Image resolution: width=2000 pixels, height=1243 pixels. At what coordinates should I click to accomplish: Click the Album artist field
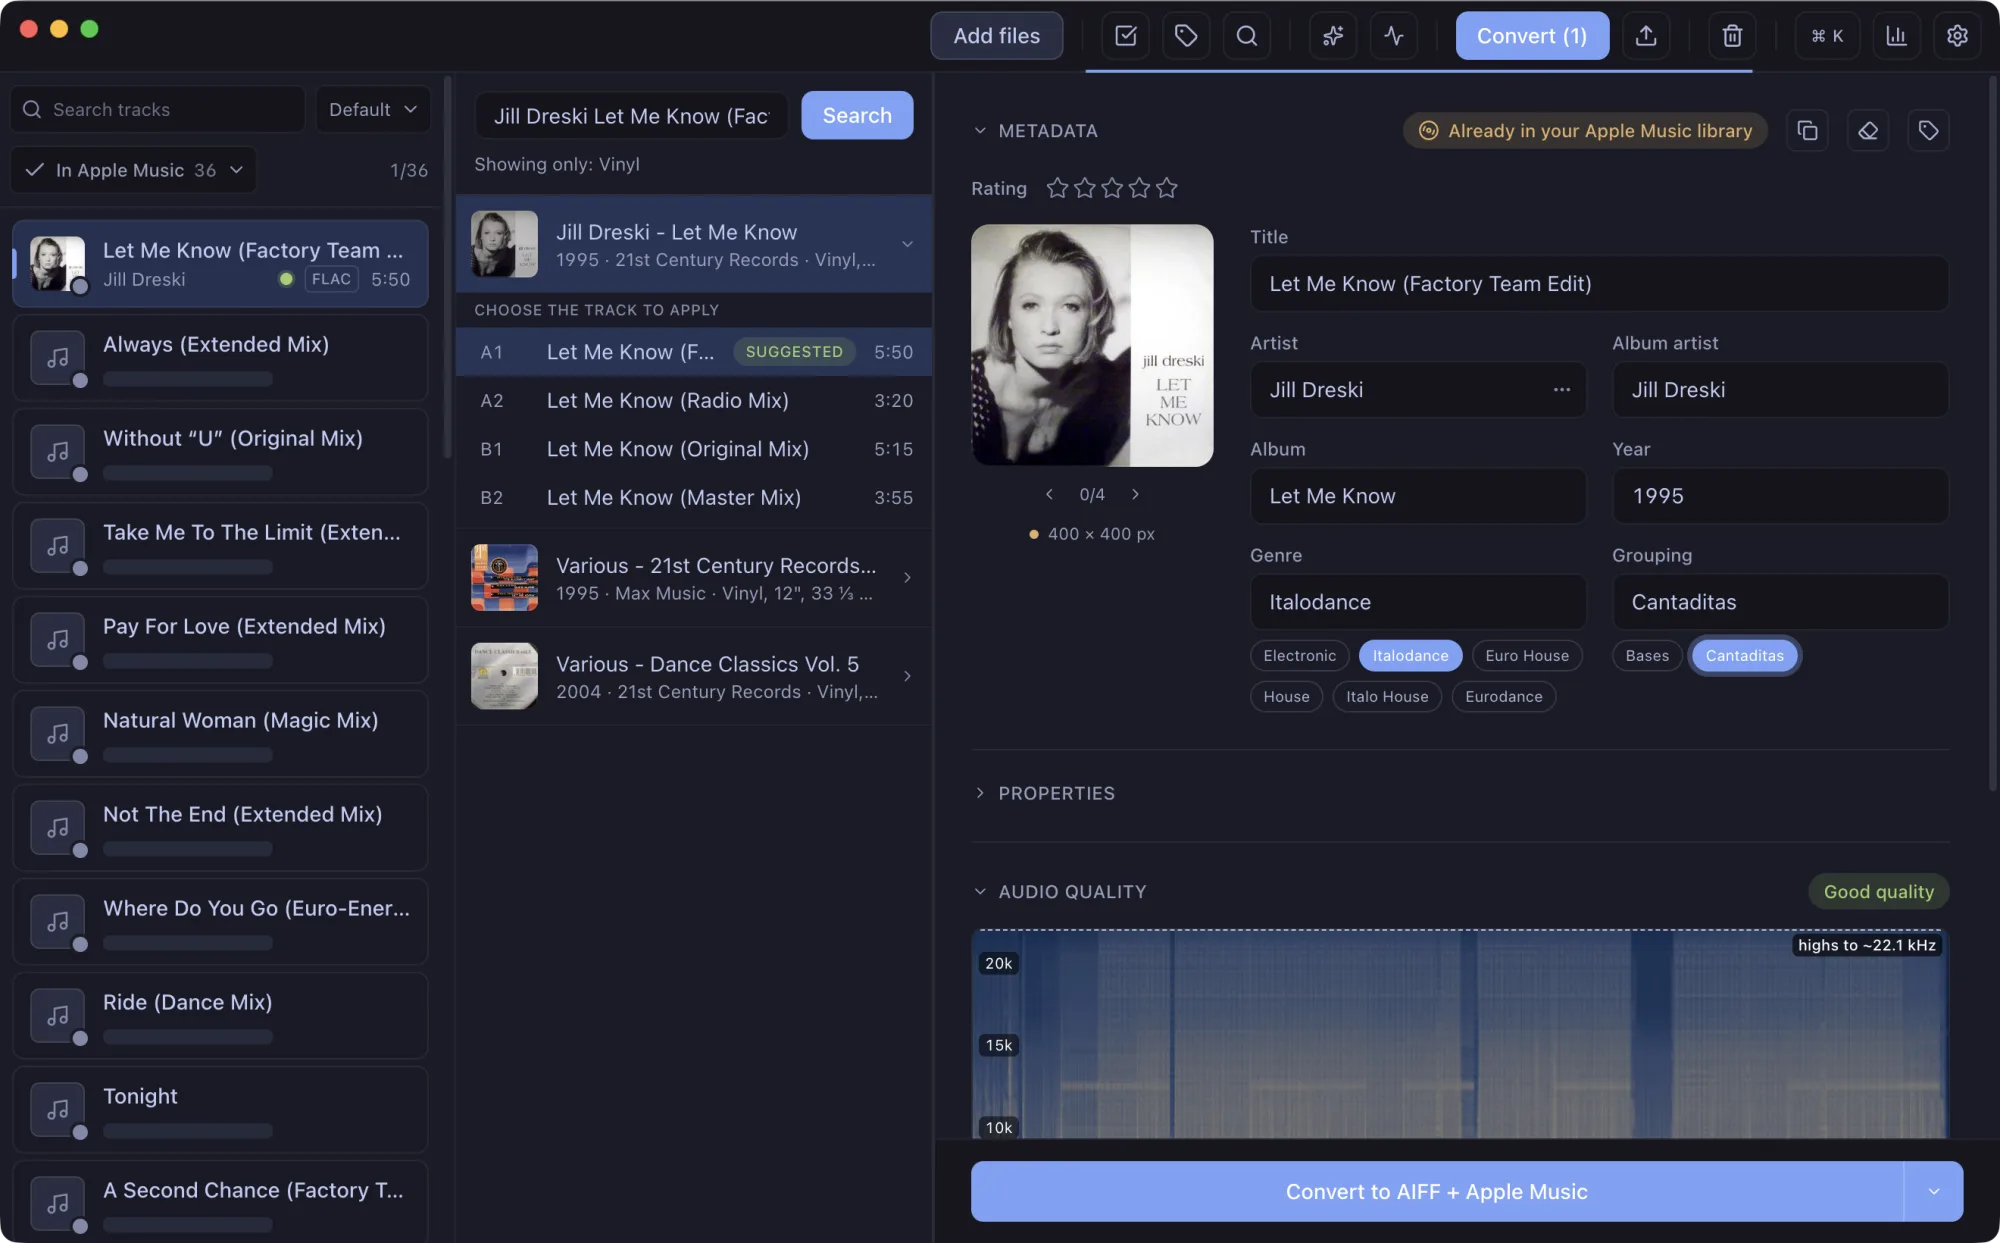[1780, 390]
